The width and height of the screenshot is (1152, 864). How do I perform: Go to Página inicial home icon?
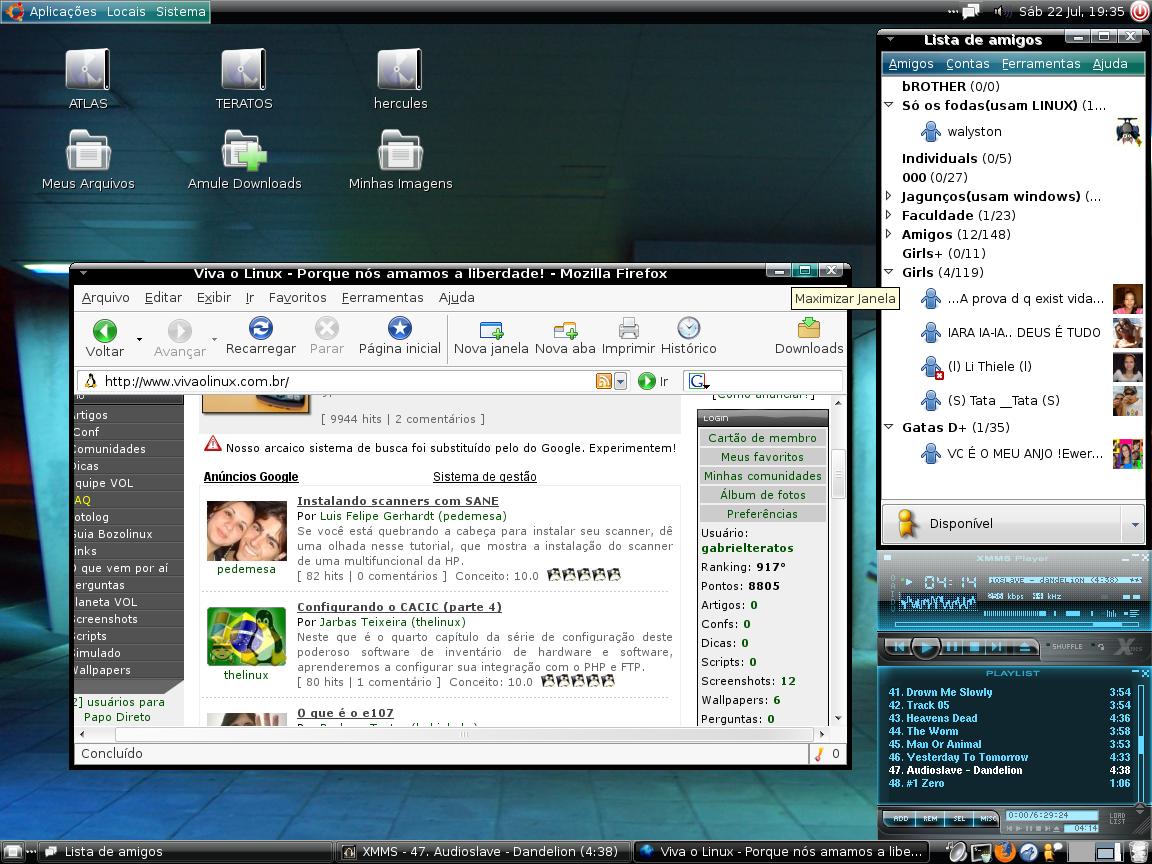click(400, 328)
